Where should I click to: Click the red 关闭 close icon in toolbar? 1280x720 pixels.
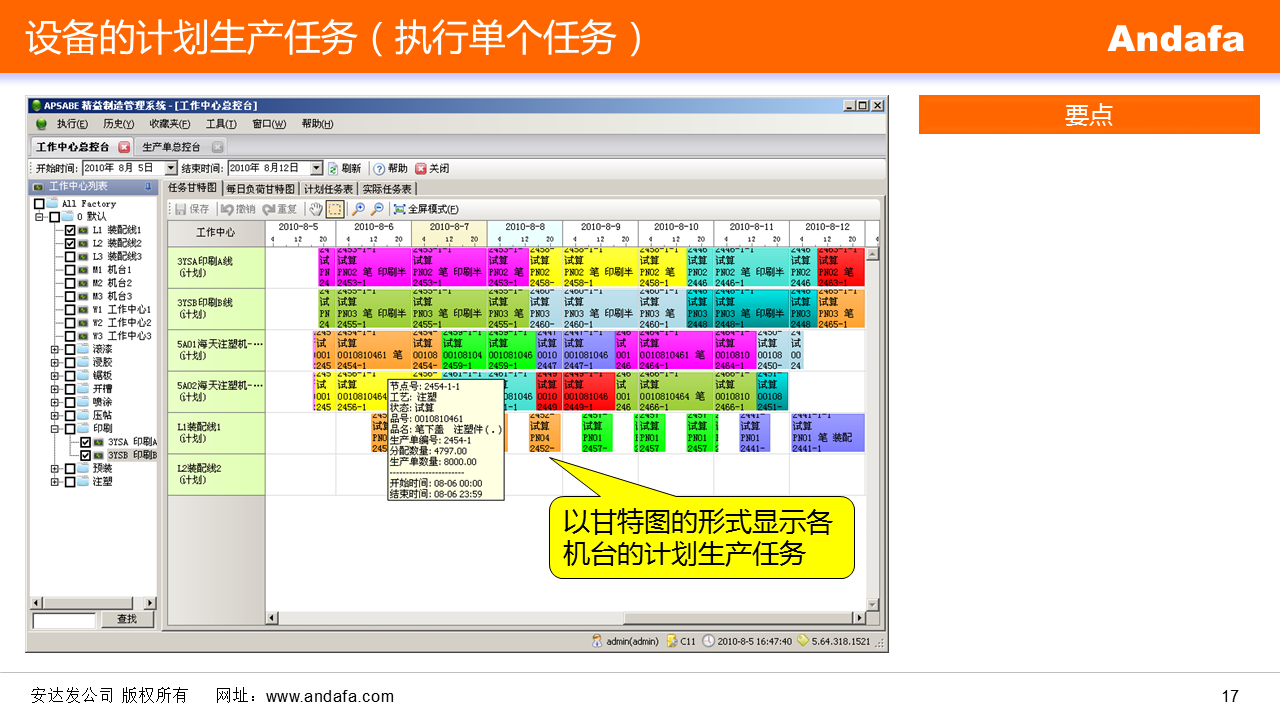tap(421, 169)
